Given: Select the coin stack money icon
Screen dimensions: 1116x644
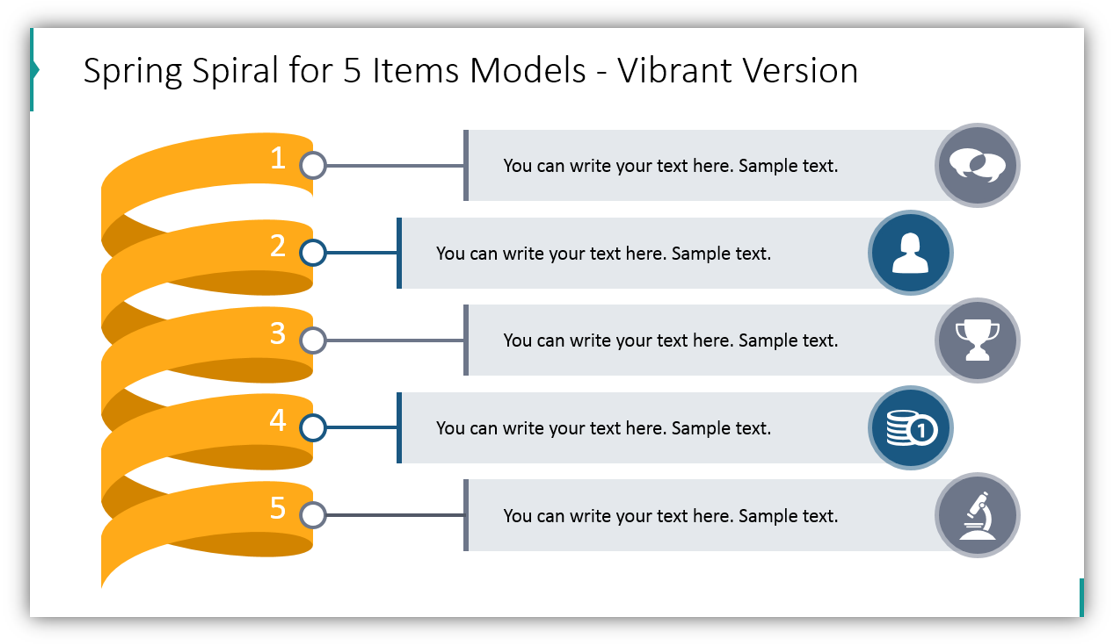Looking at the screenshot, I should pyautogui.click(x=910, y=428).
